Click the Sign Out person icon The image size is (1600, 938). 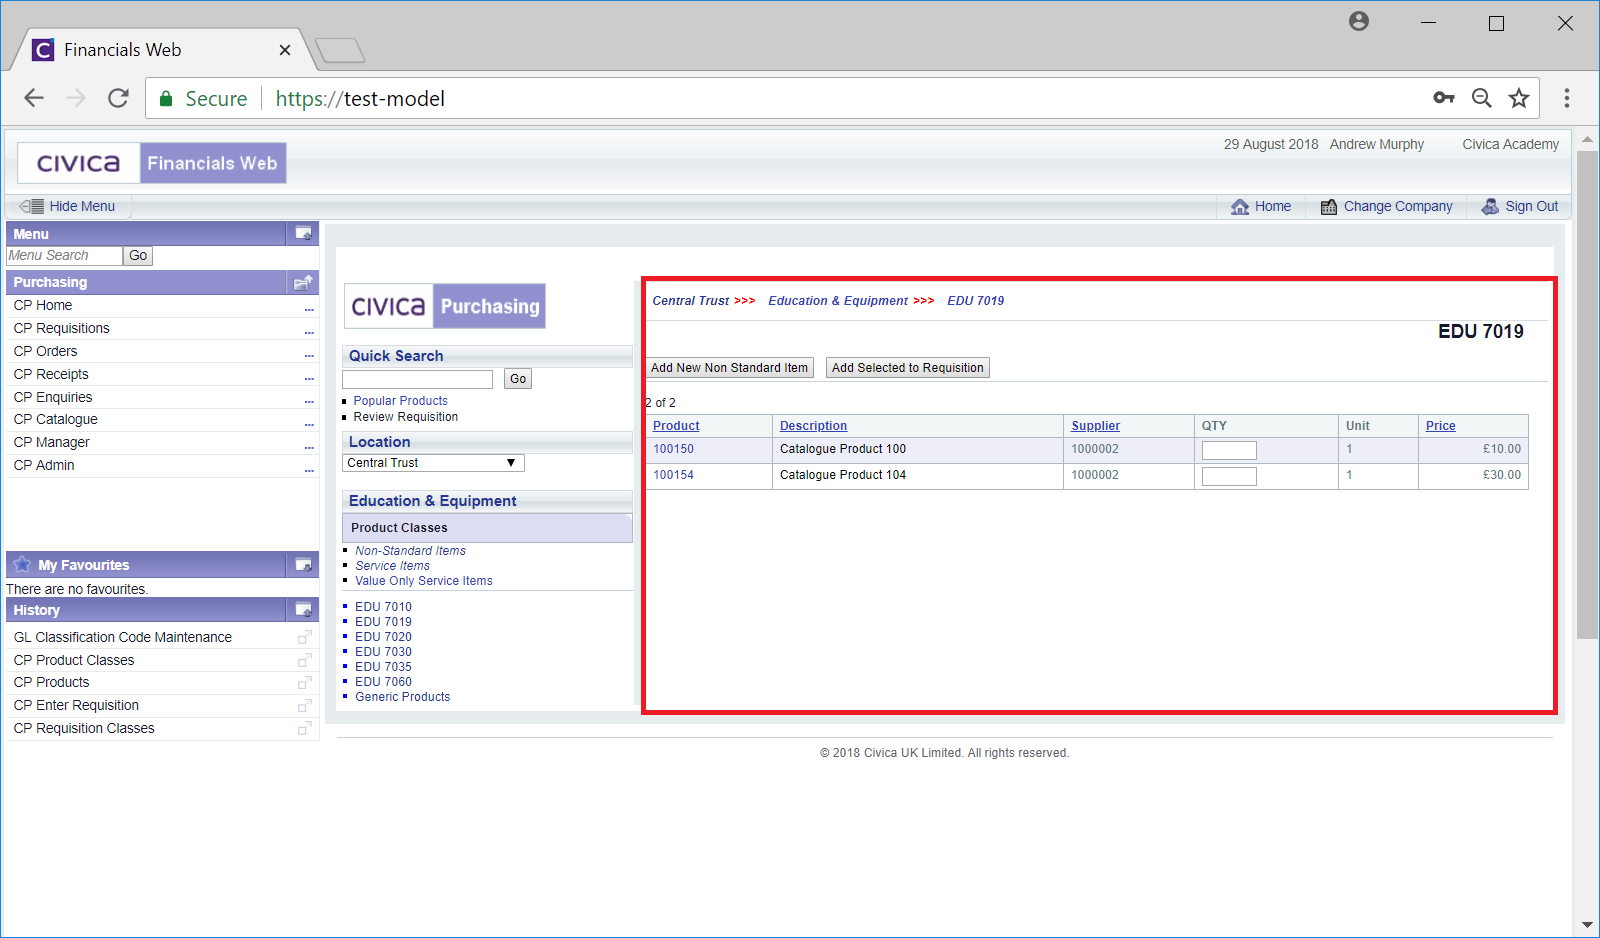click(x=1490, y=206)
